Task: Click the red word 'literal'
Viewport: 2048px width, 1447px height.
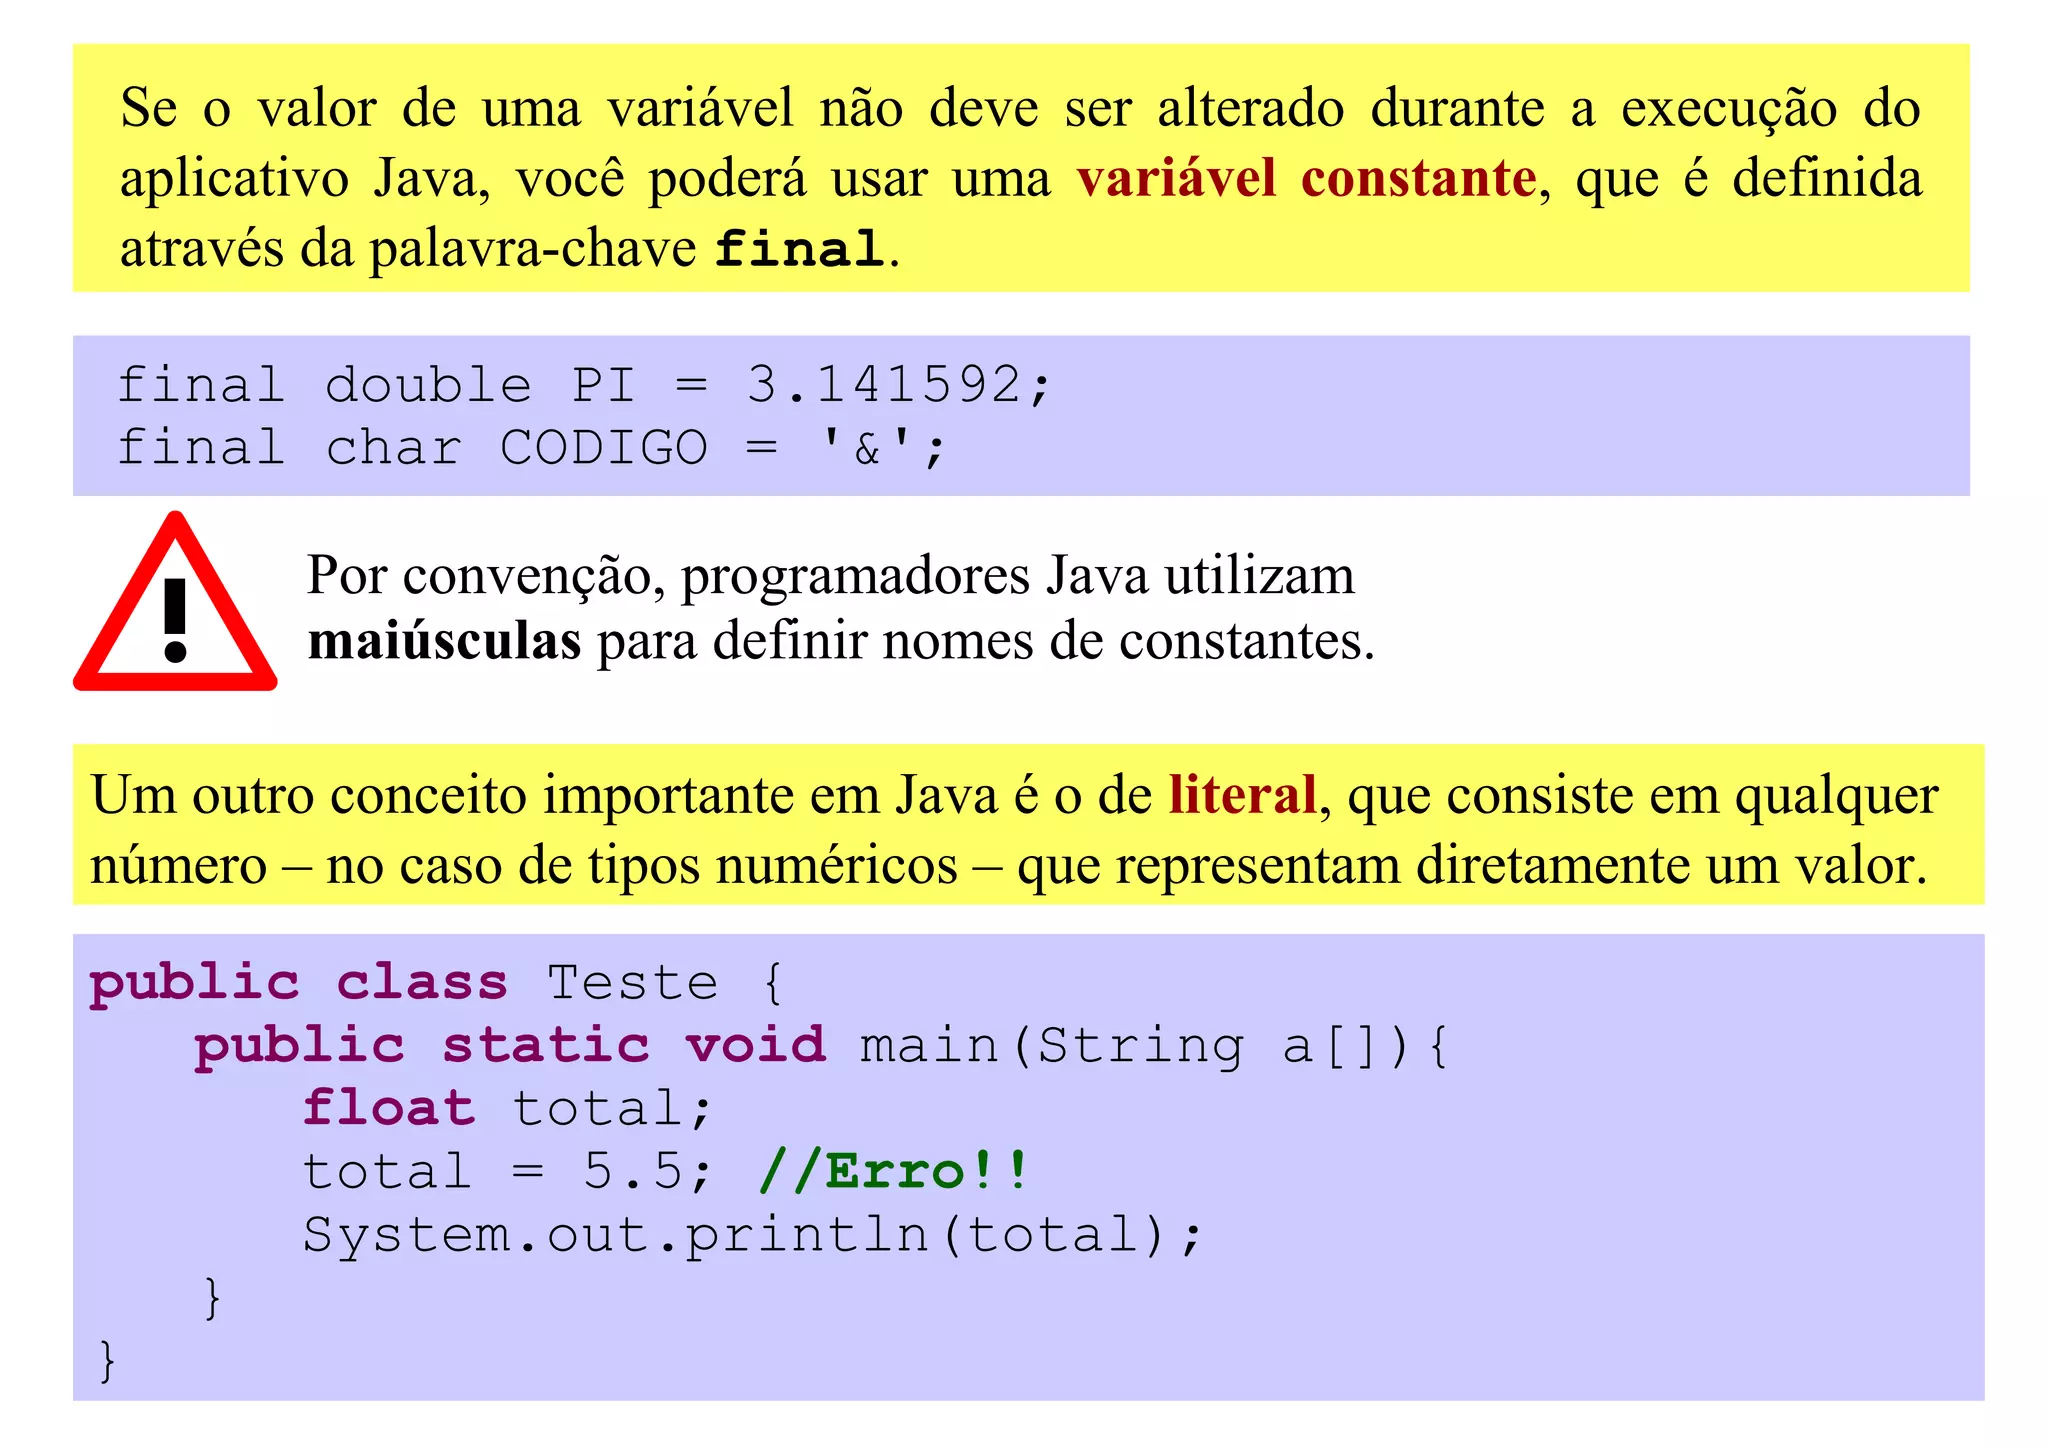Action: [x=1243, y=796]
